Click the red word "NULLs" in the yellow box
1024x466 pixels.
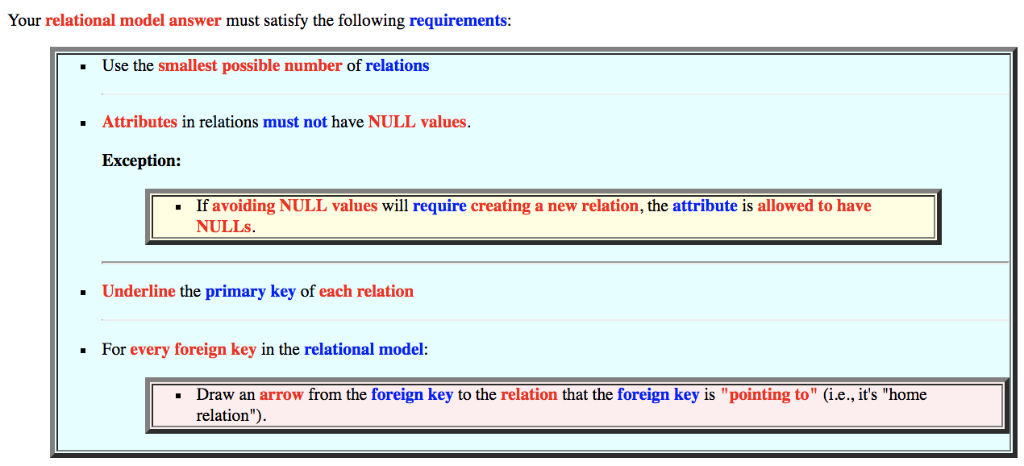coord(223,227)
